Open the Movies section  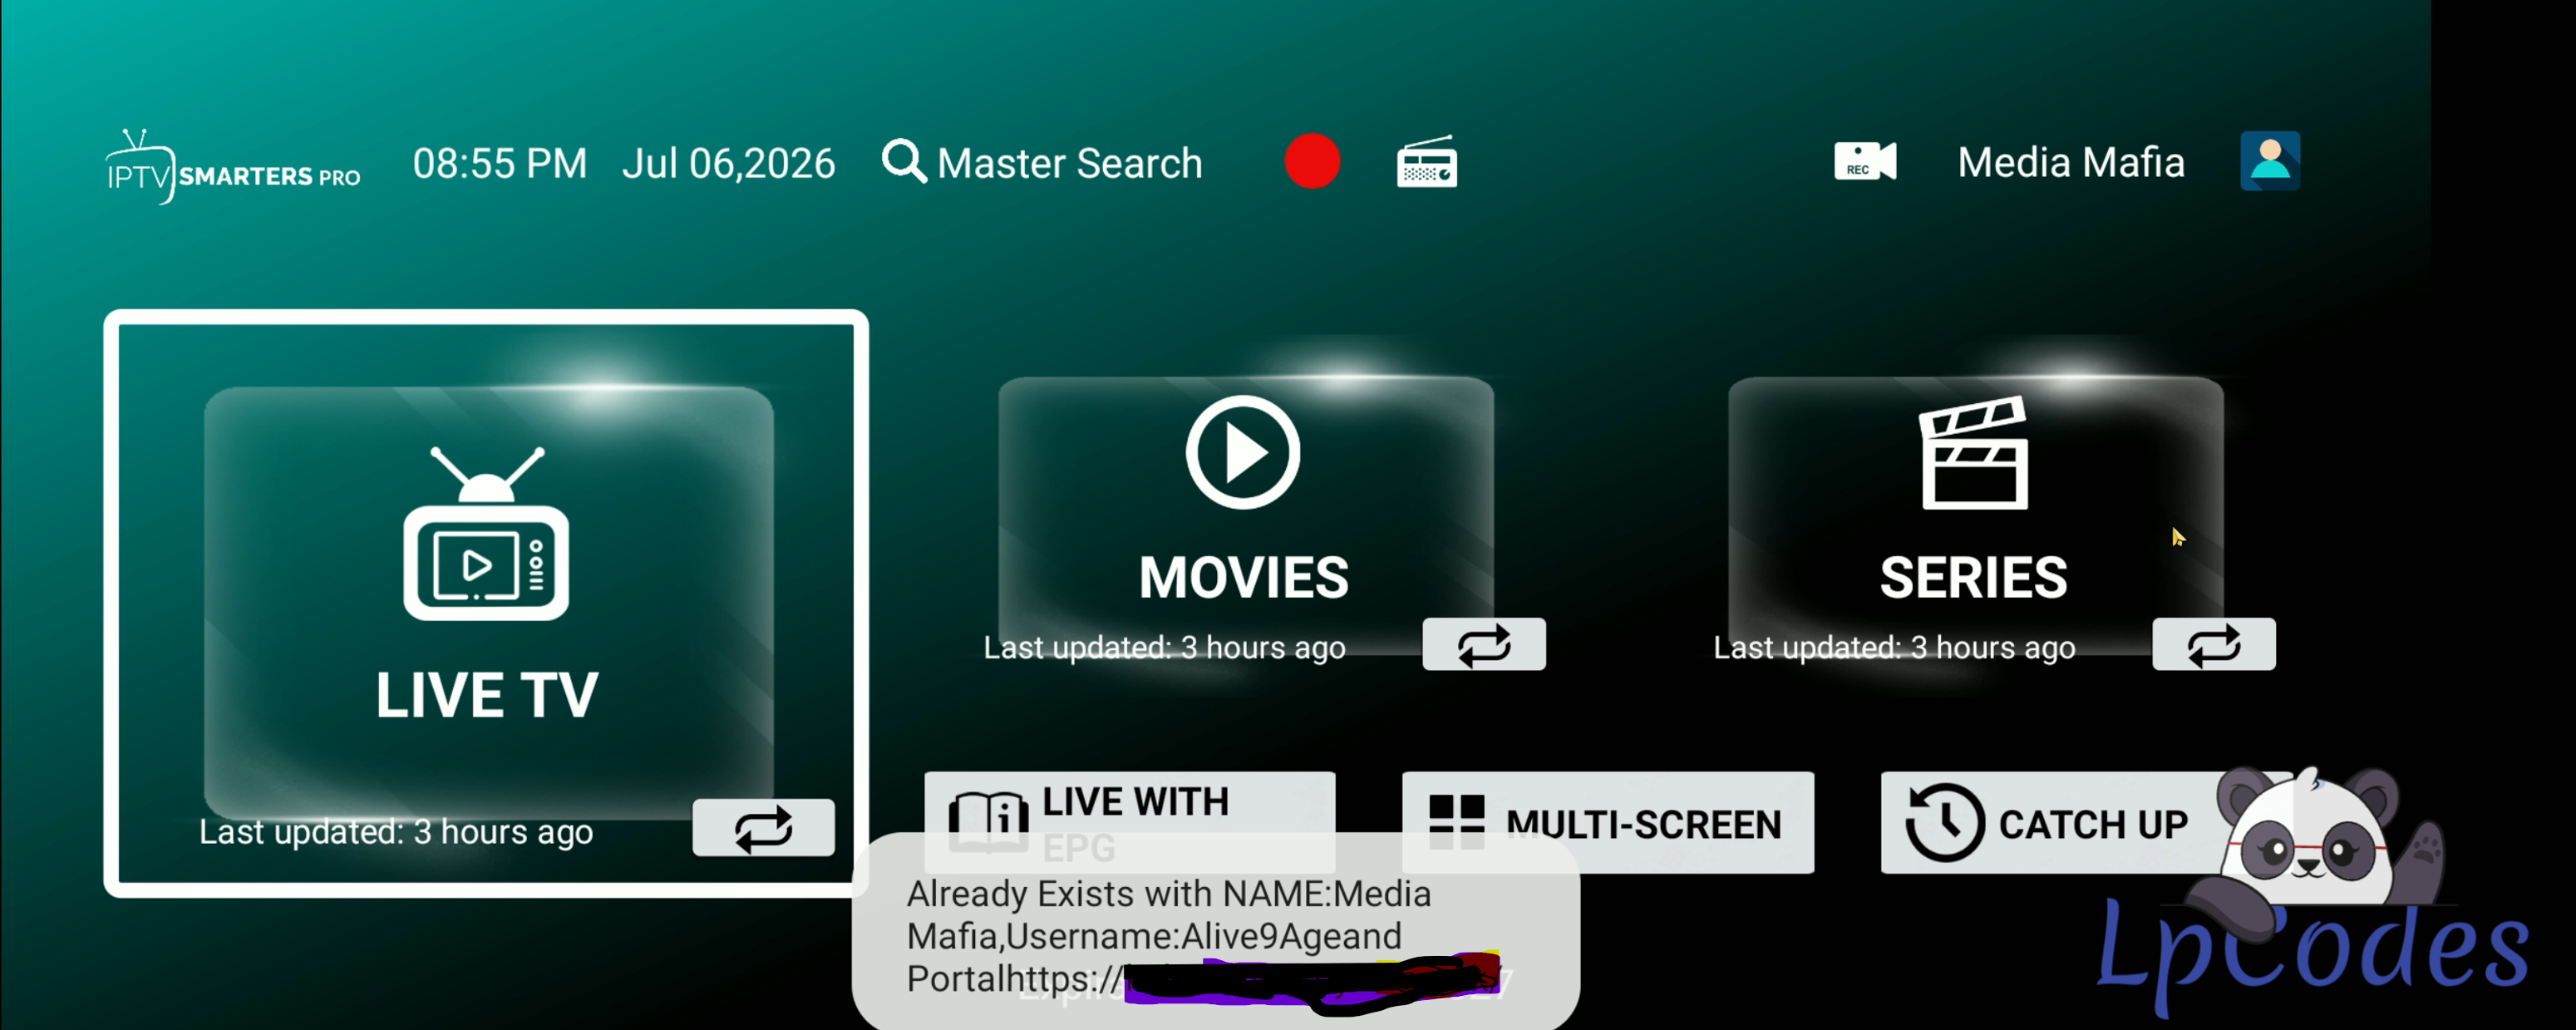[1245, 516]
